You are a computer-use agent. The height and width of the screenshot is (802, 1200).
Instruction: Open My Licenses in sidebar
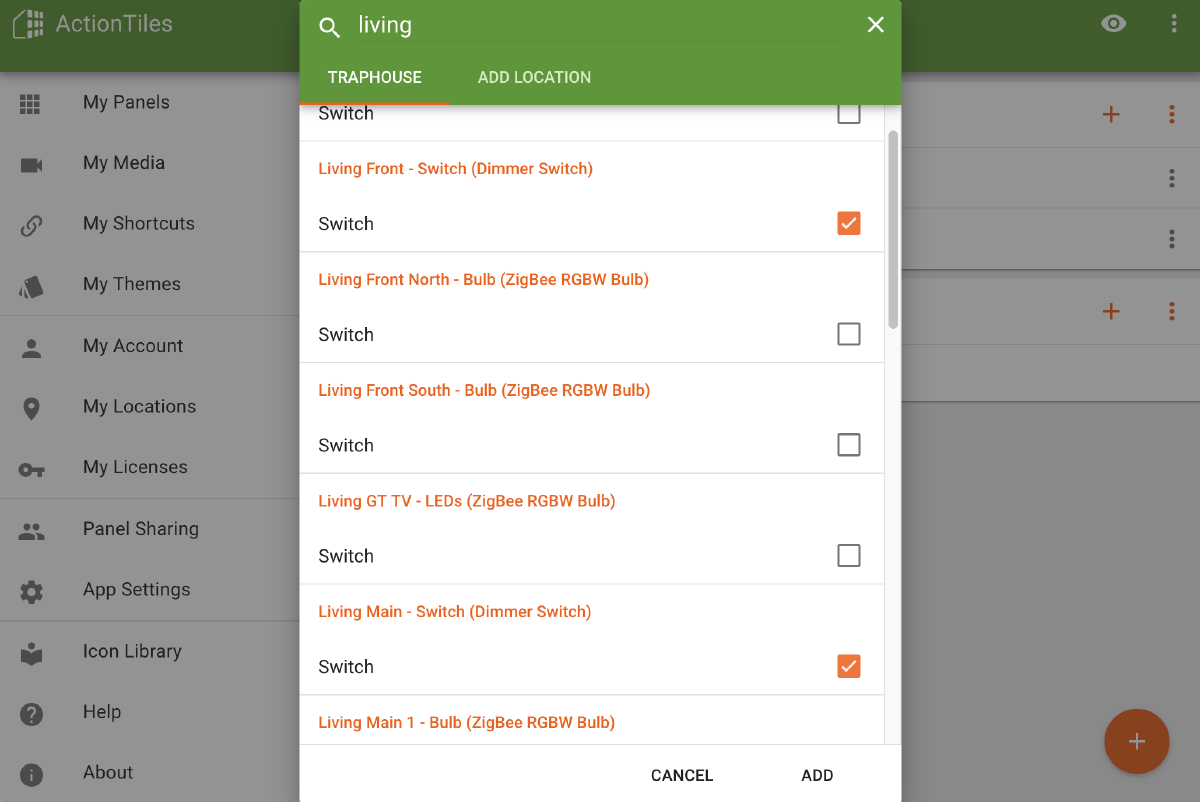click(x=150, y=468)
